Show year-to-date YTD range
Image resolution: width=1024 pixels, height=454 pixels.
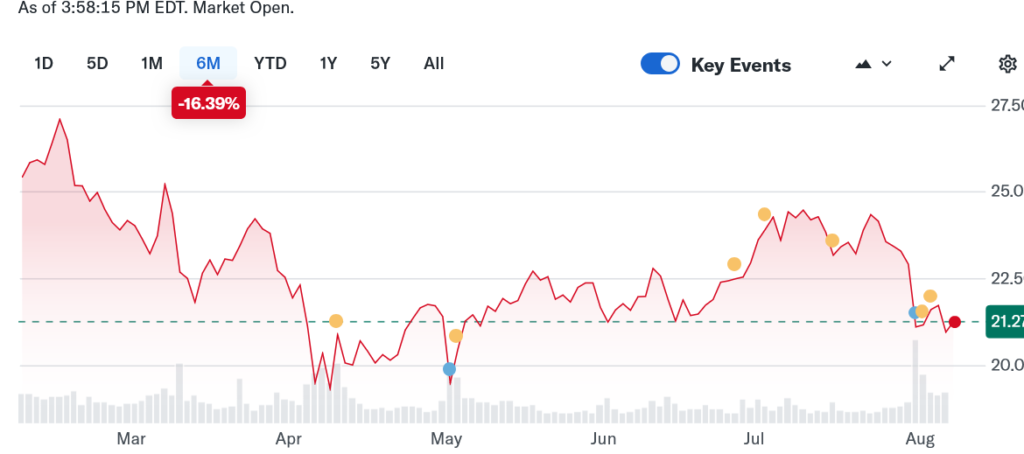(270, 64)
